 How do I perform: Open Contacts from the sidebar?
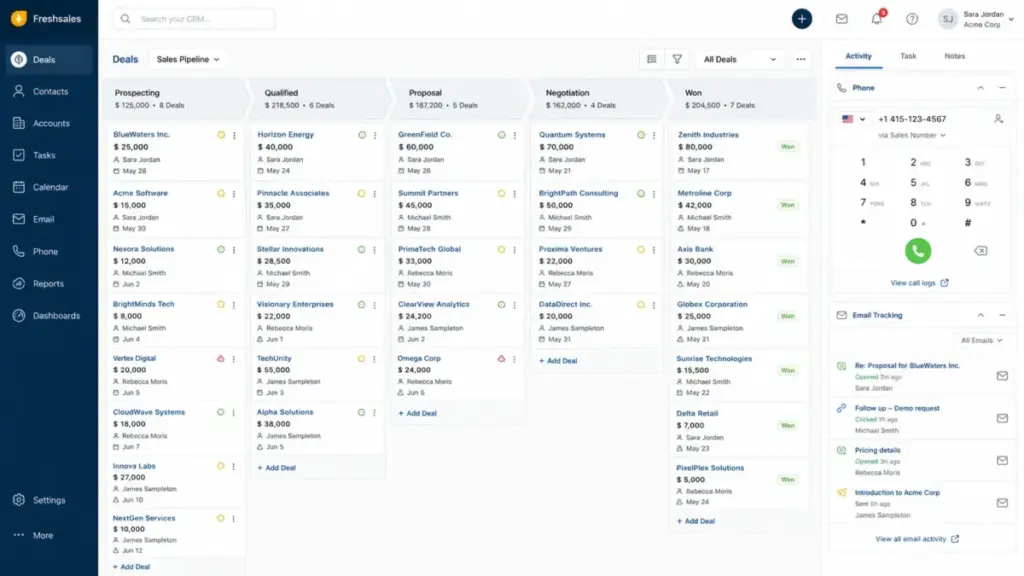click(x=49, y=91)
